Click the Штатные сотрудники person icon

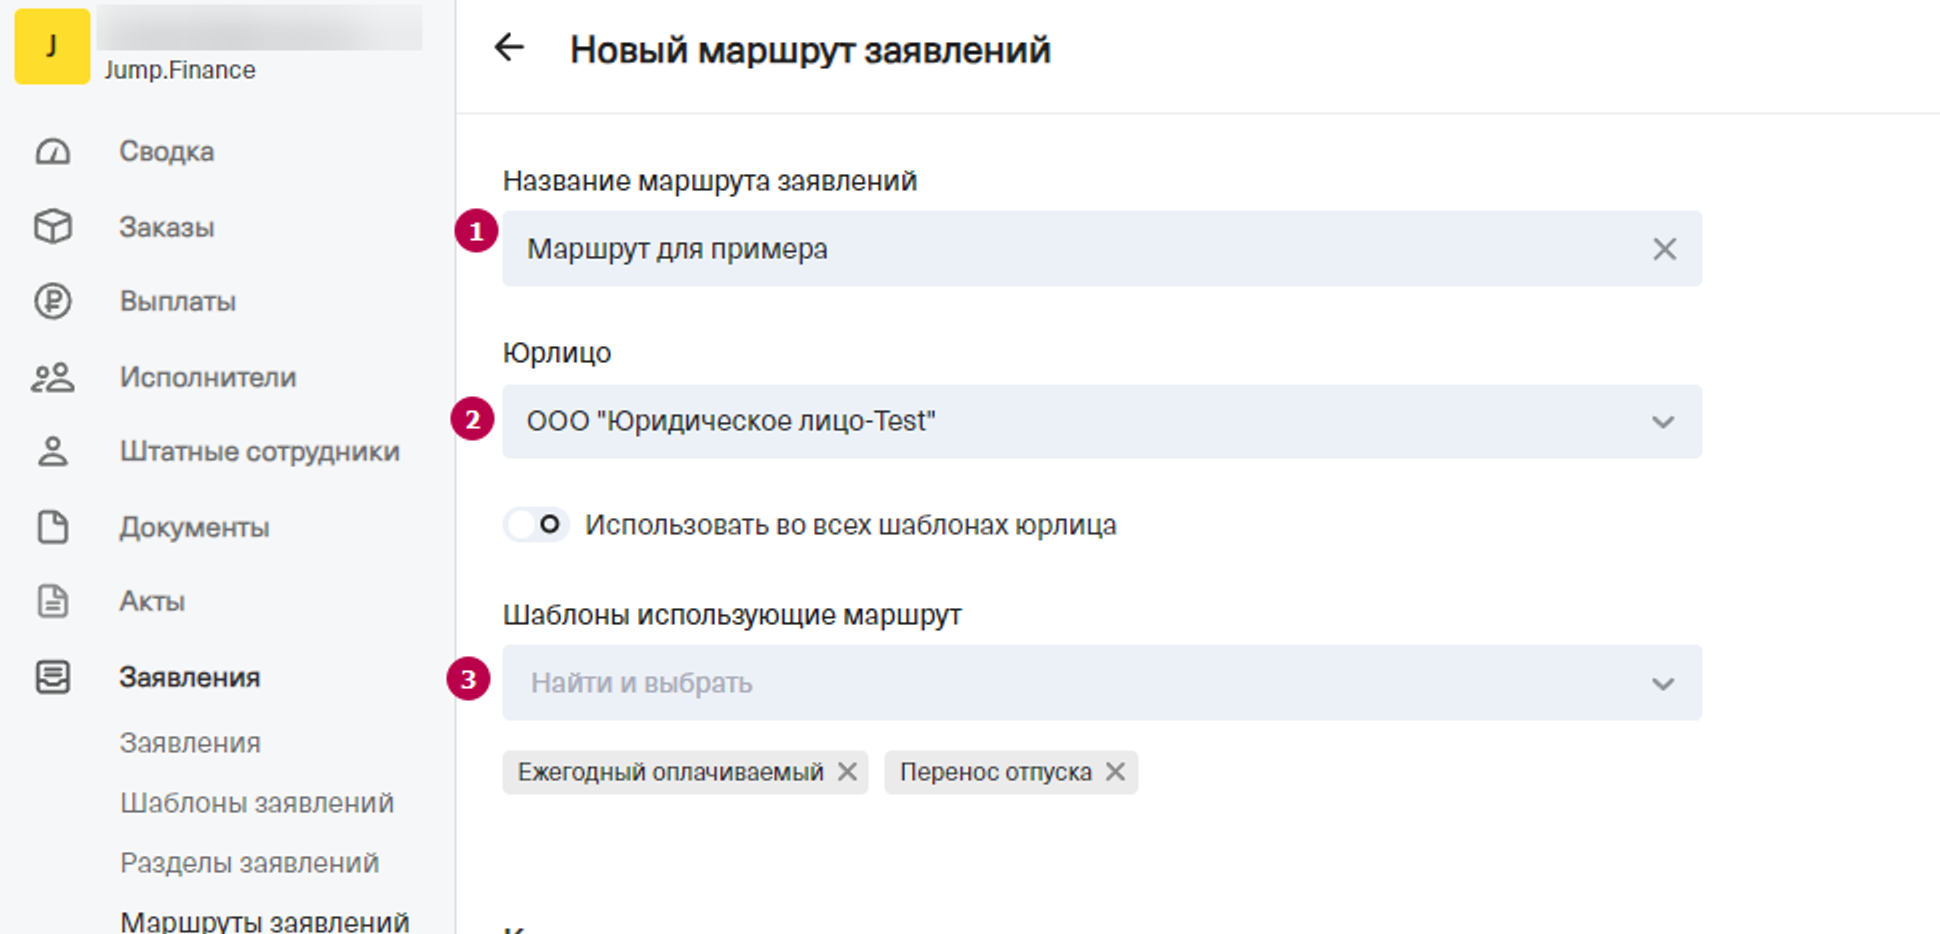click(x=53, y=451)
